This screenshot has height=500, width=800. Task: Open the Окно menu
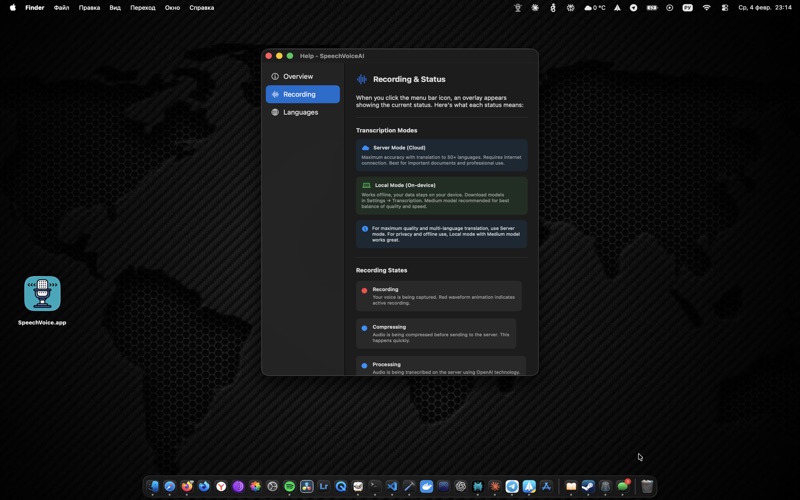(172, 8)
